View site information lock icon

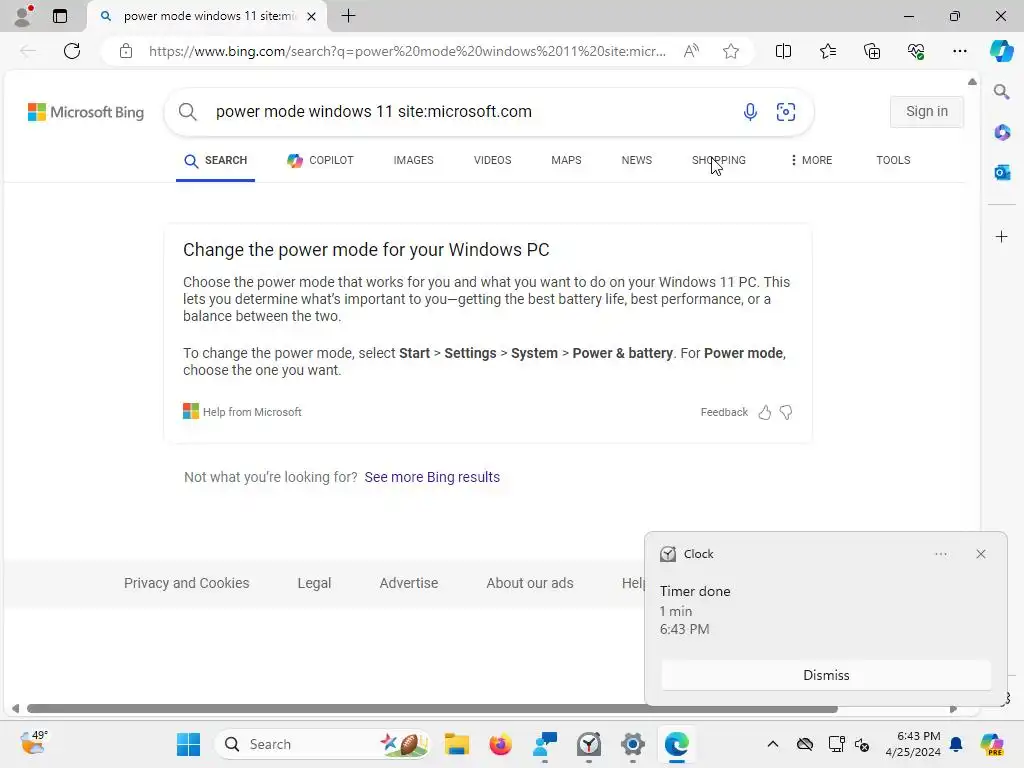tap(126, 51)
